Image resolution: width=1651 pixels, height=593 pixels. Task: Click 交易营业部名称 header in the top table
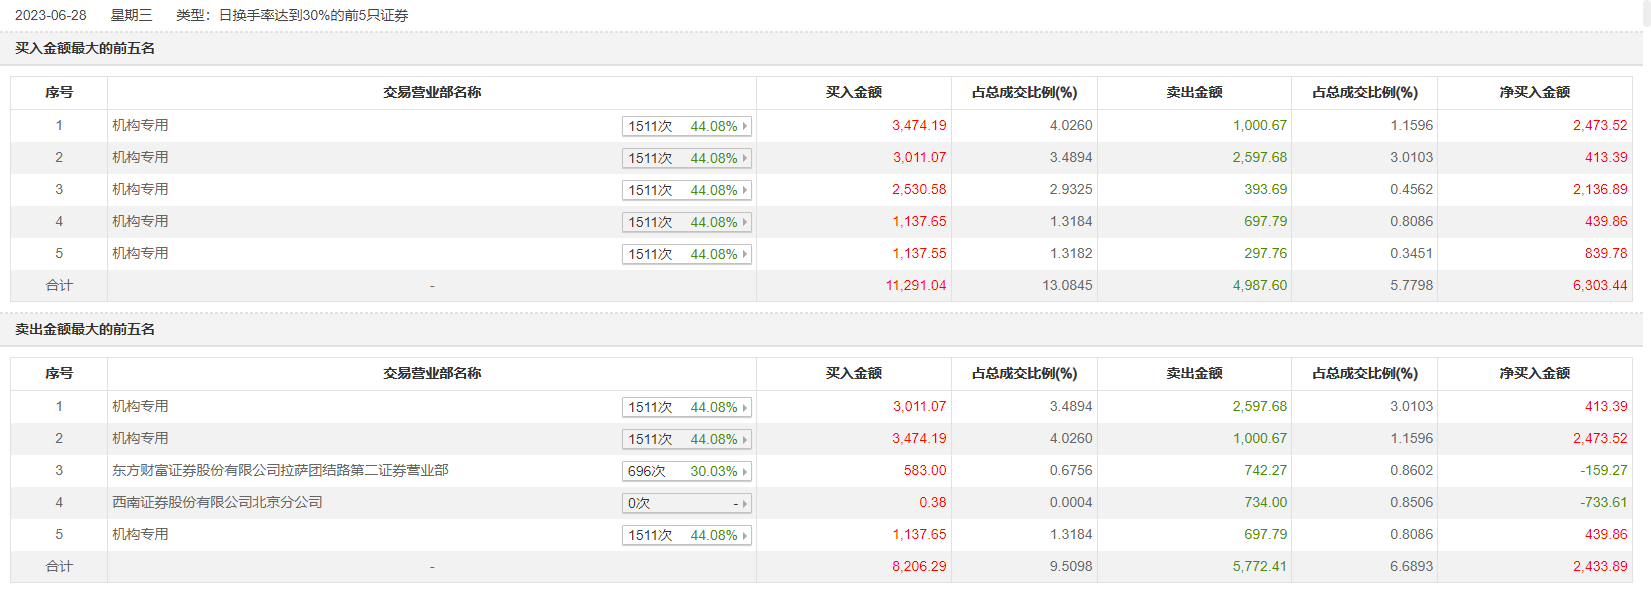click(432, 92)
